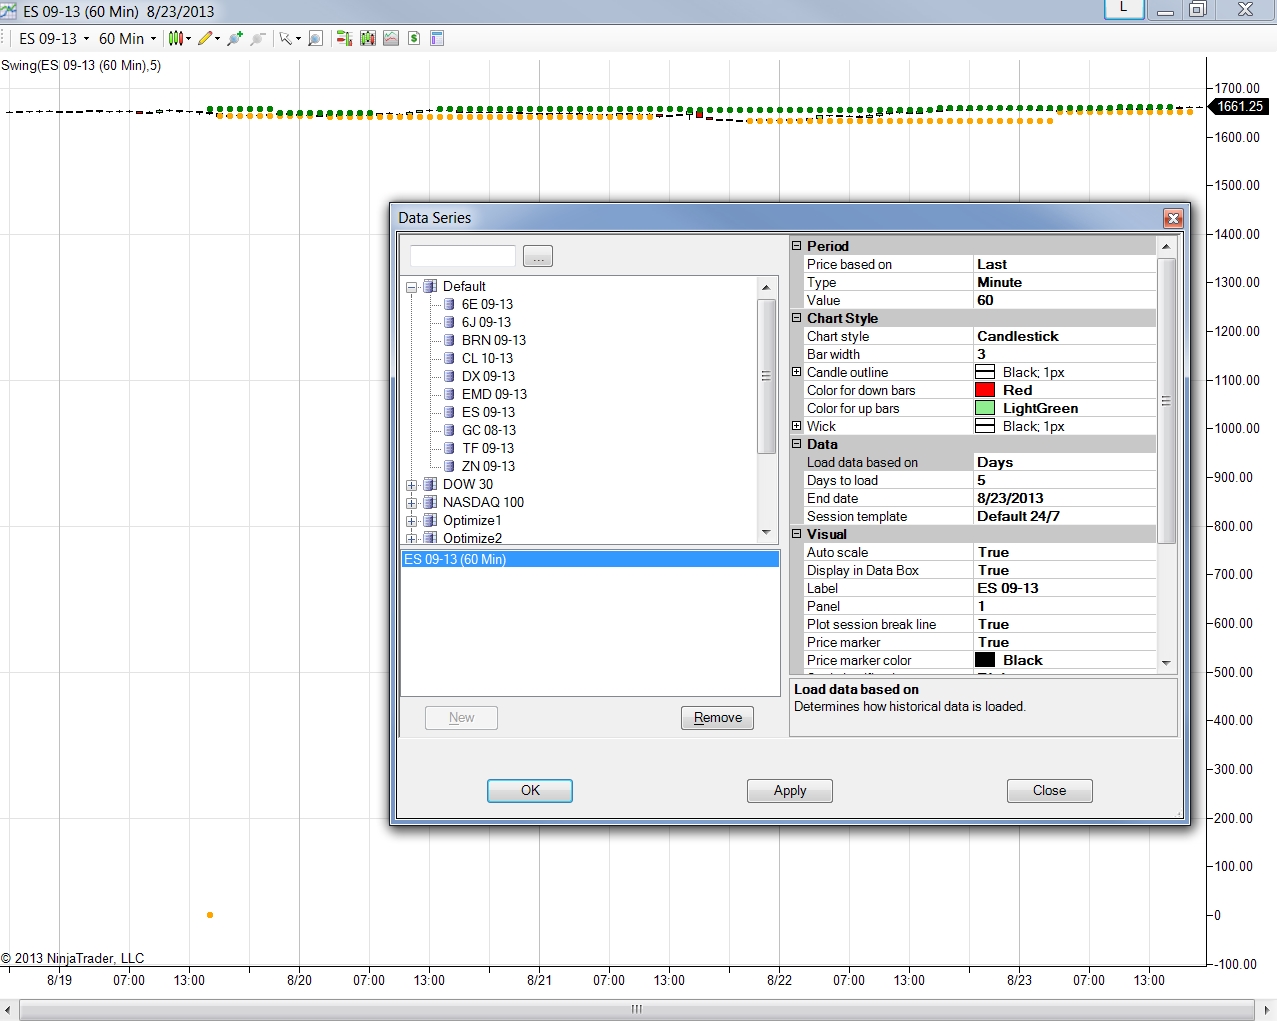Select the pencil drawing tools icon

[x=205, y=38]
